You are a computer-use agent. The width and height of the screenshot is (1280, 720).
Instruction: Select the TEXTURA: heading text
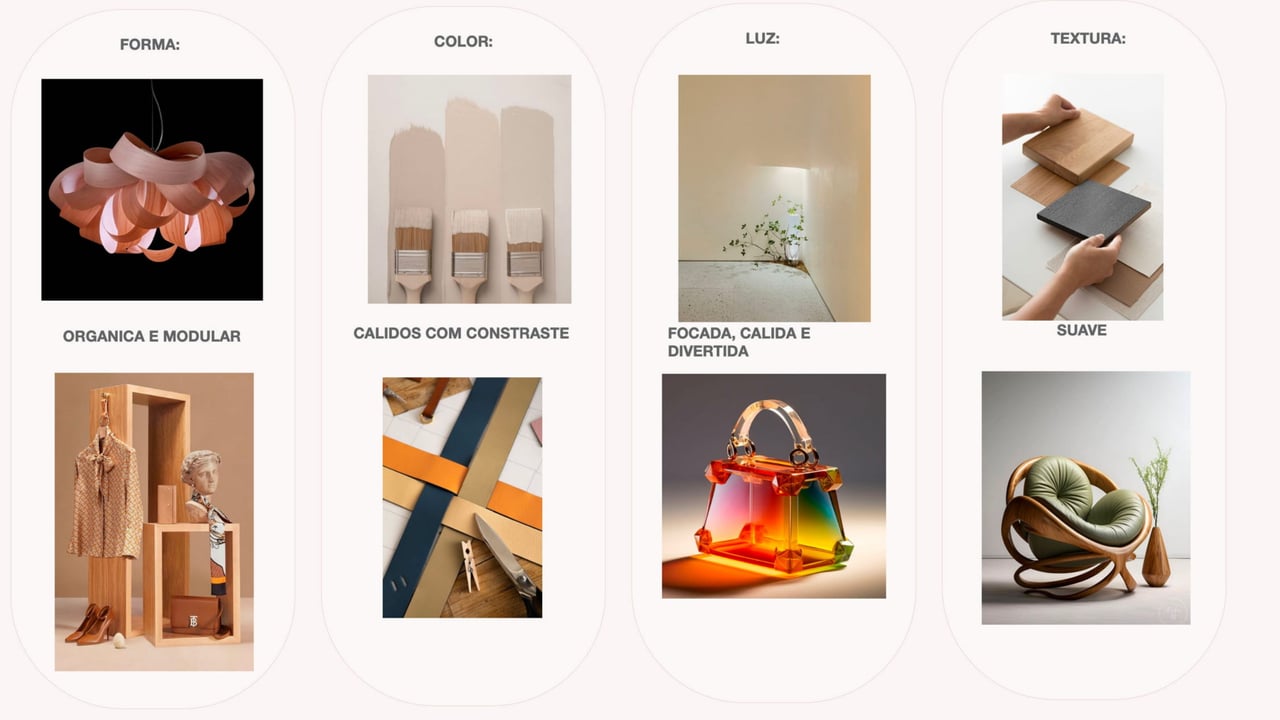[x=1088, y=39]
